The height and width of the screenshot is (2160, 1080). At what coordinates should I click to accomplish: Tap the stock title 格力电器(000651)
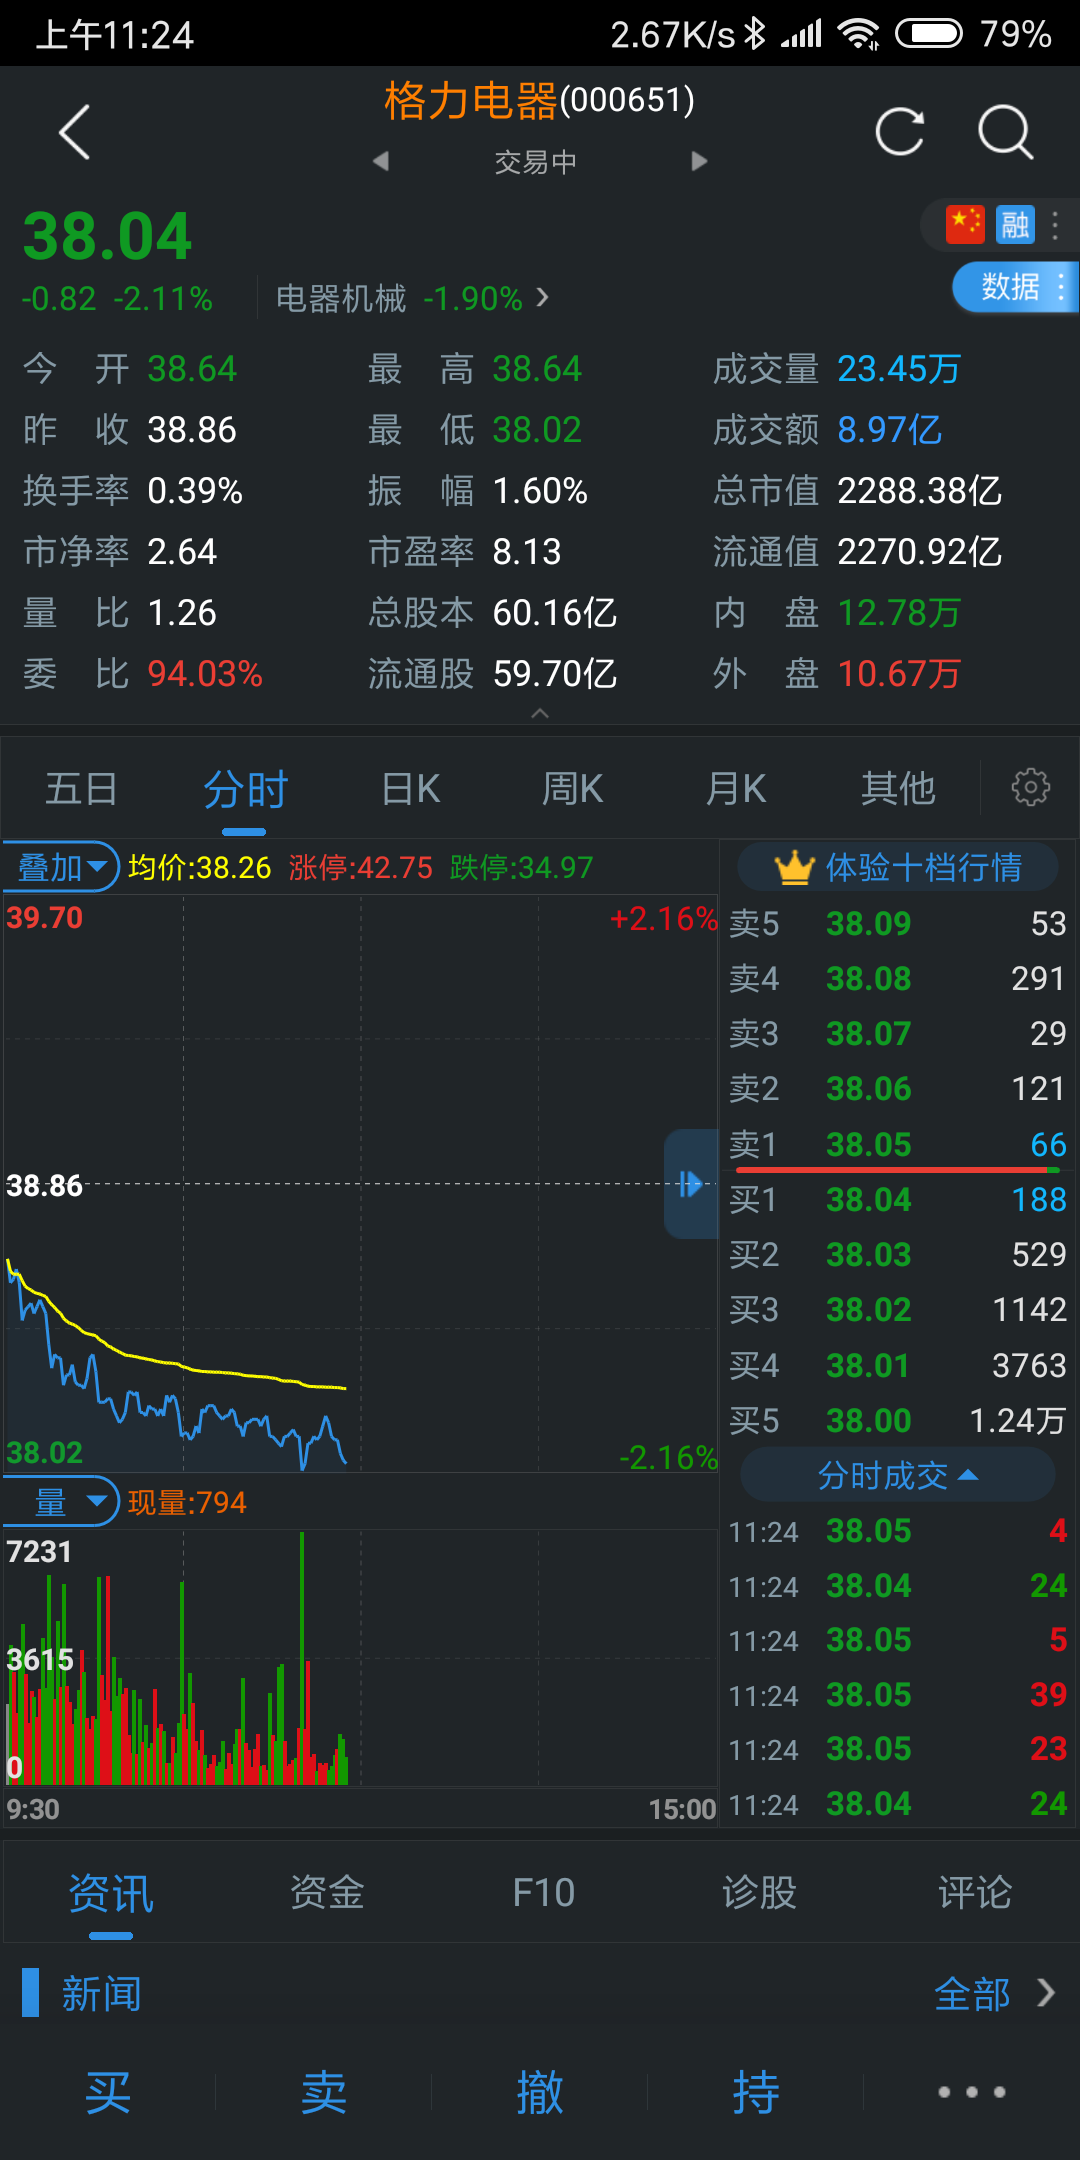[x=539, y=101]
